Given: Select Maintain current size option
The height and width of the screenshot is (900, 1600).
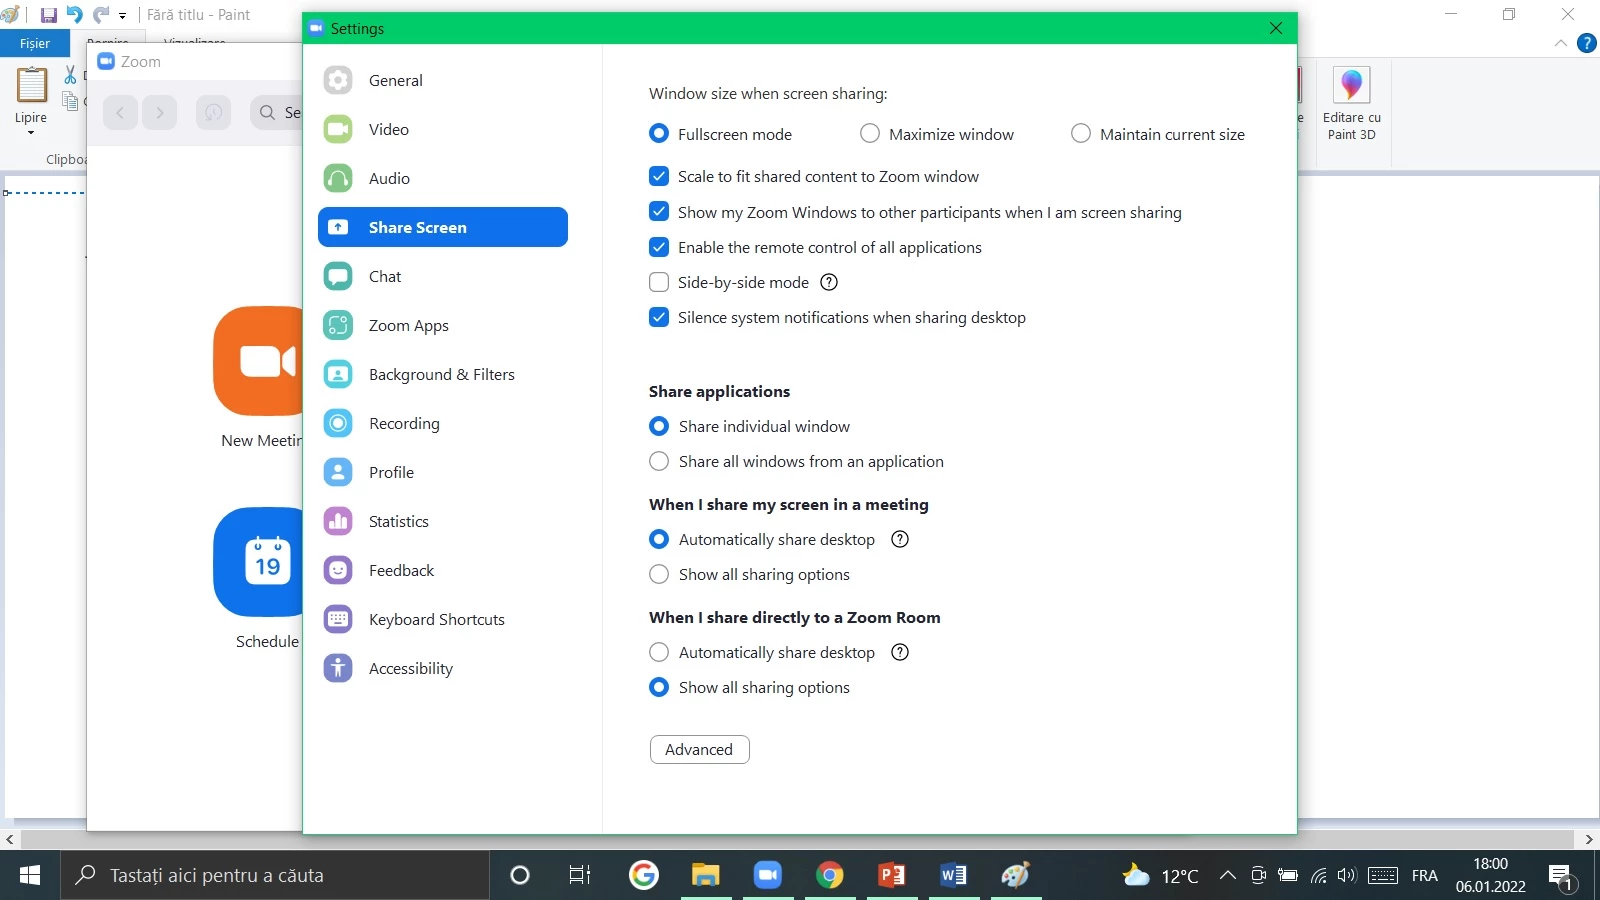Looking at the screenshot, I should click(1081, 133).
